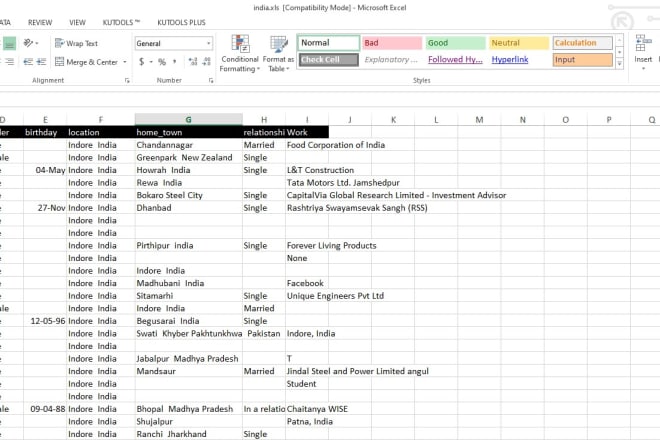Select the birthday header cell
The image size is (660, 440).
point(45,132)
